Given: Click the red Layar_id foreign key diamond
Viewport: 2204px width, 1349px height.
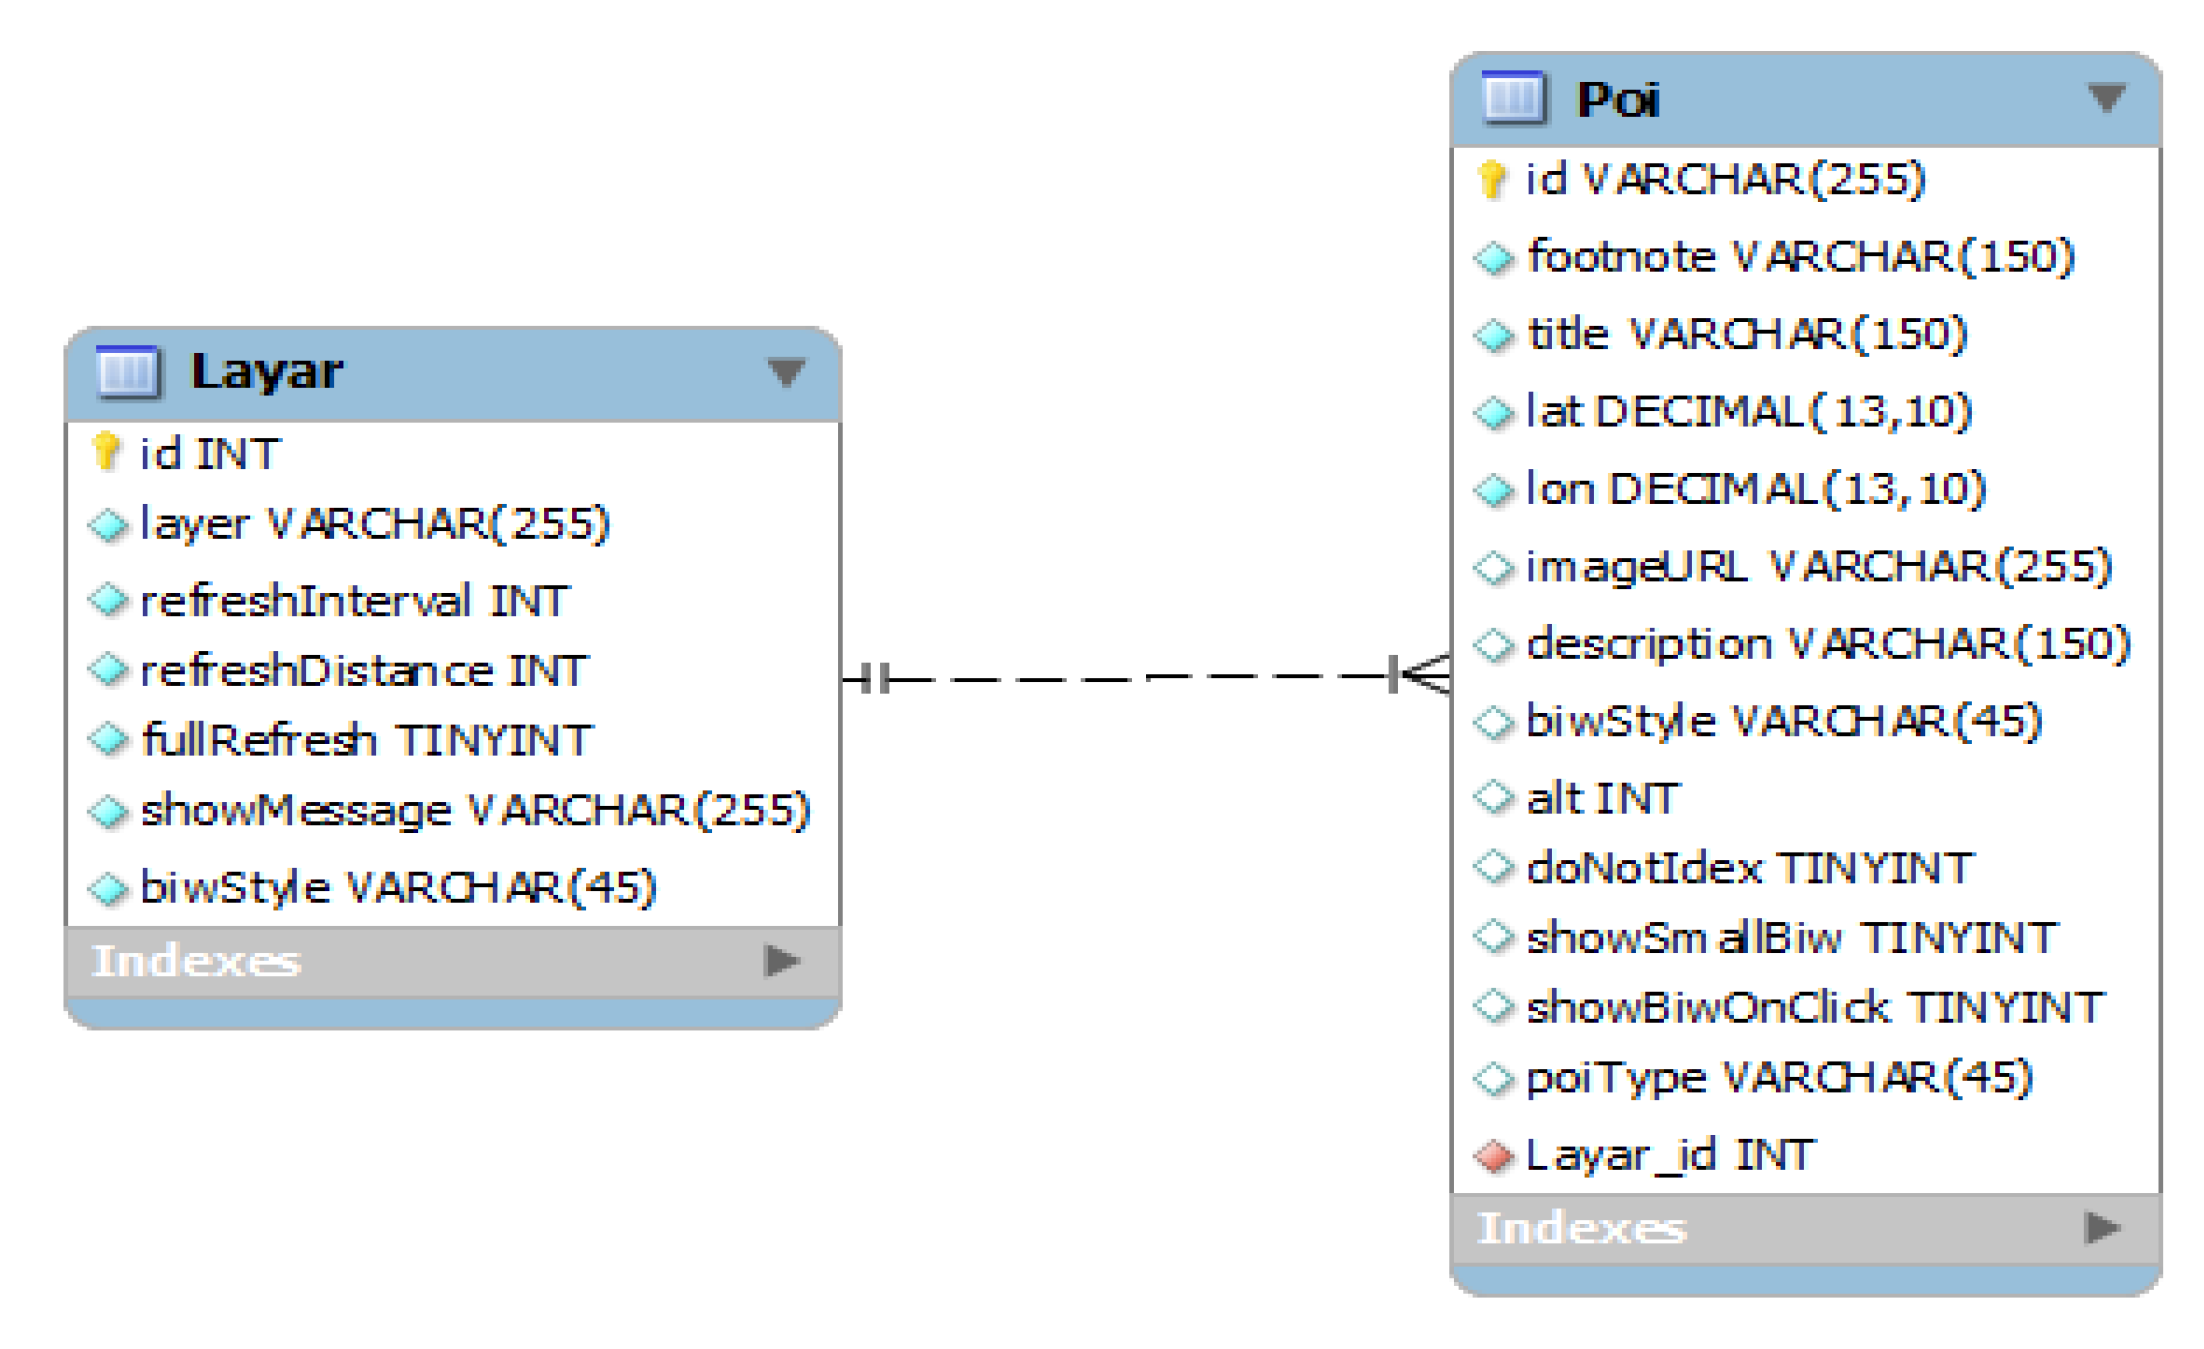Looking at the screenshot, I should click(x=1494, y=1156).
